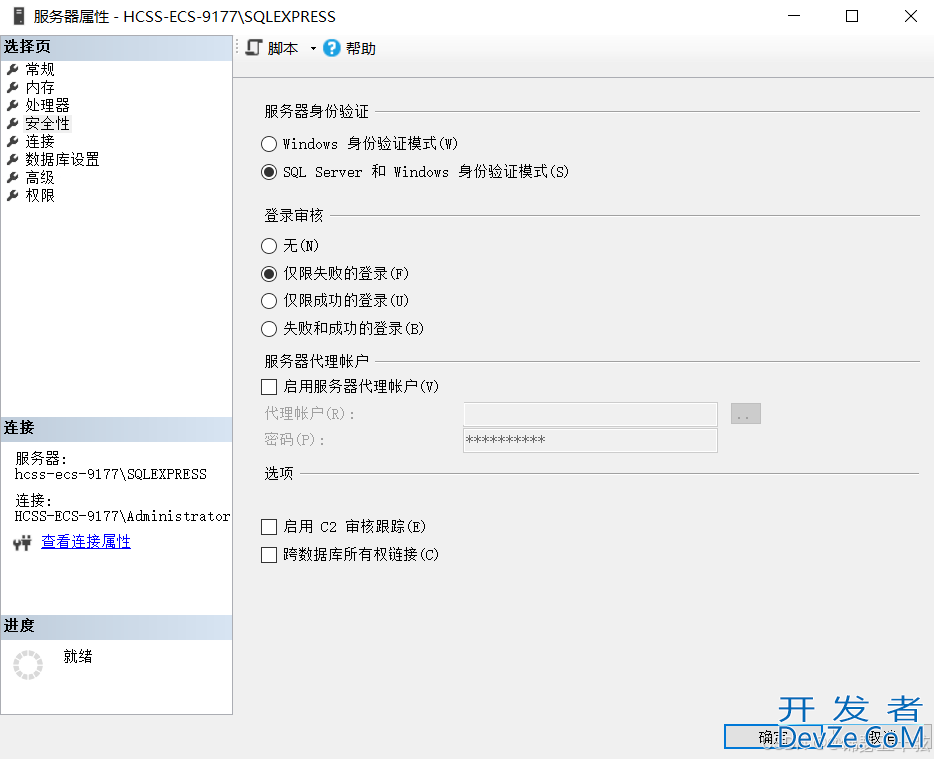This screenshot has width=934, height=759.
Task: Open the 常规 page
Action: (x=40, y=70)
